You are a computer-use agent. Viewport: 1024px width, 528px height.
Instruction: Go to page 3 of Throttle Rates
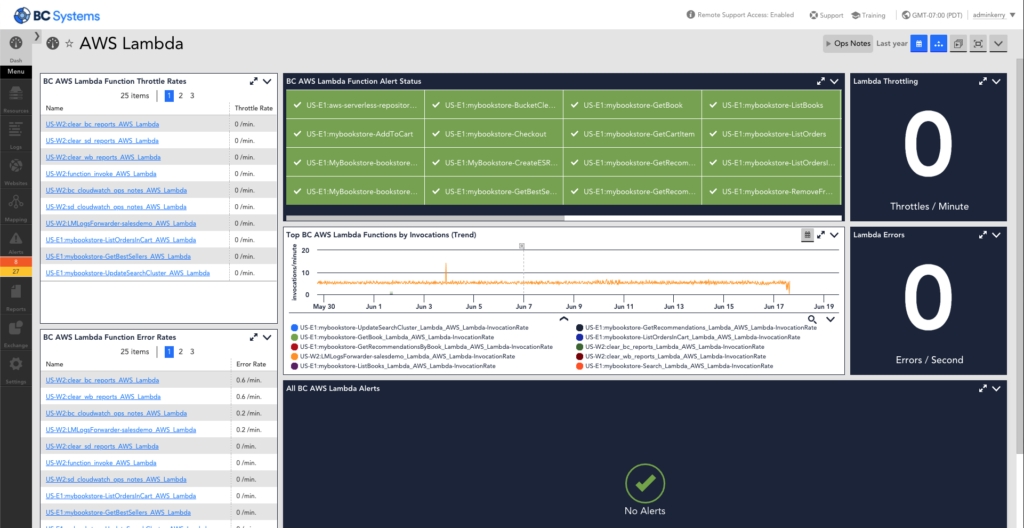point(192,95)
